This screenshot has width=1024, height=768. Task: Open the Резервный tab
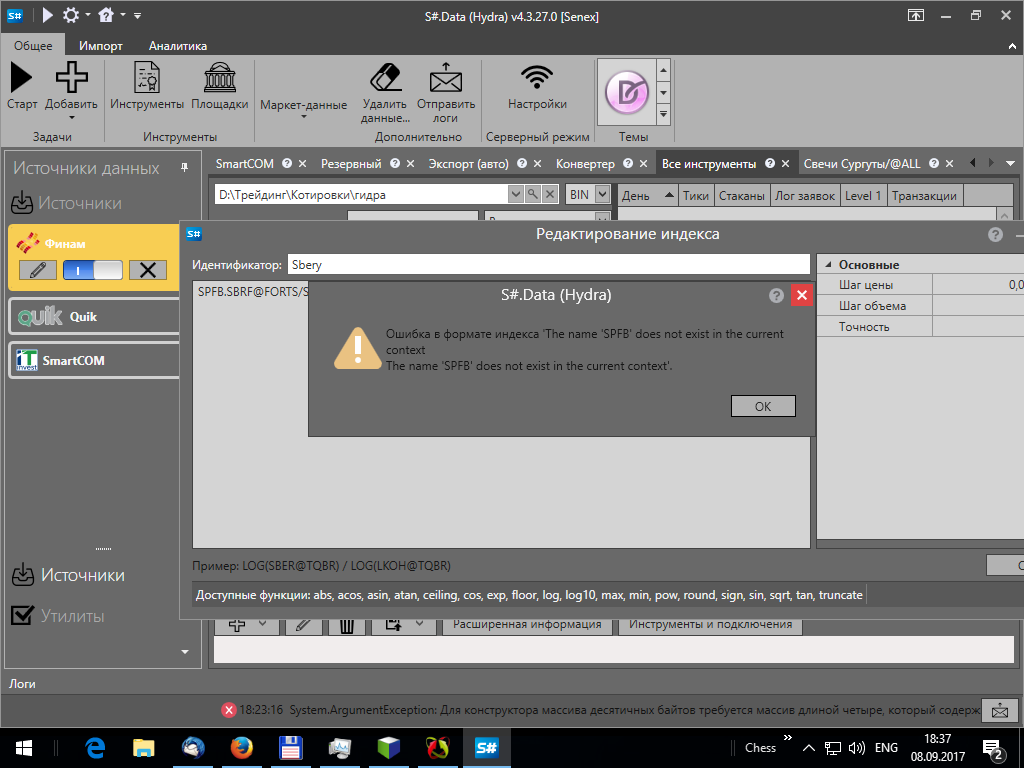click(351, 164)
